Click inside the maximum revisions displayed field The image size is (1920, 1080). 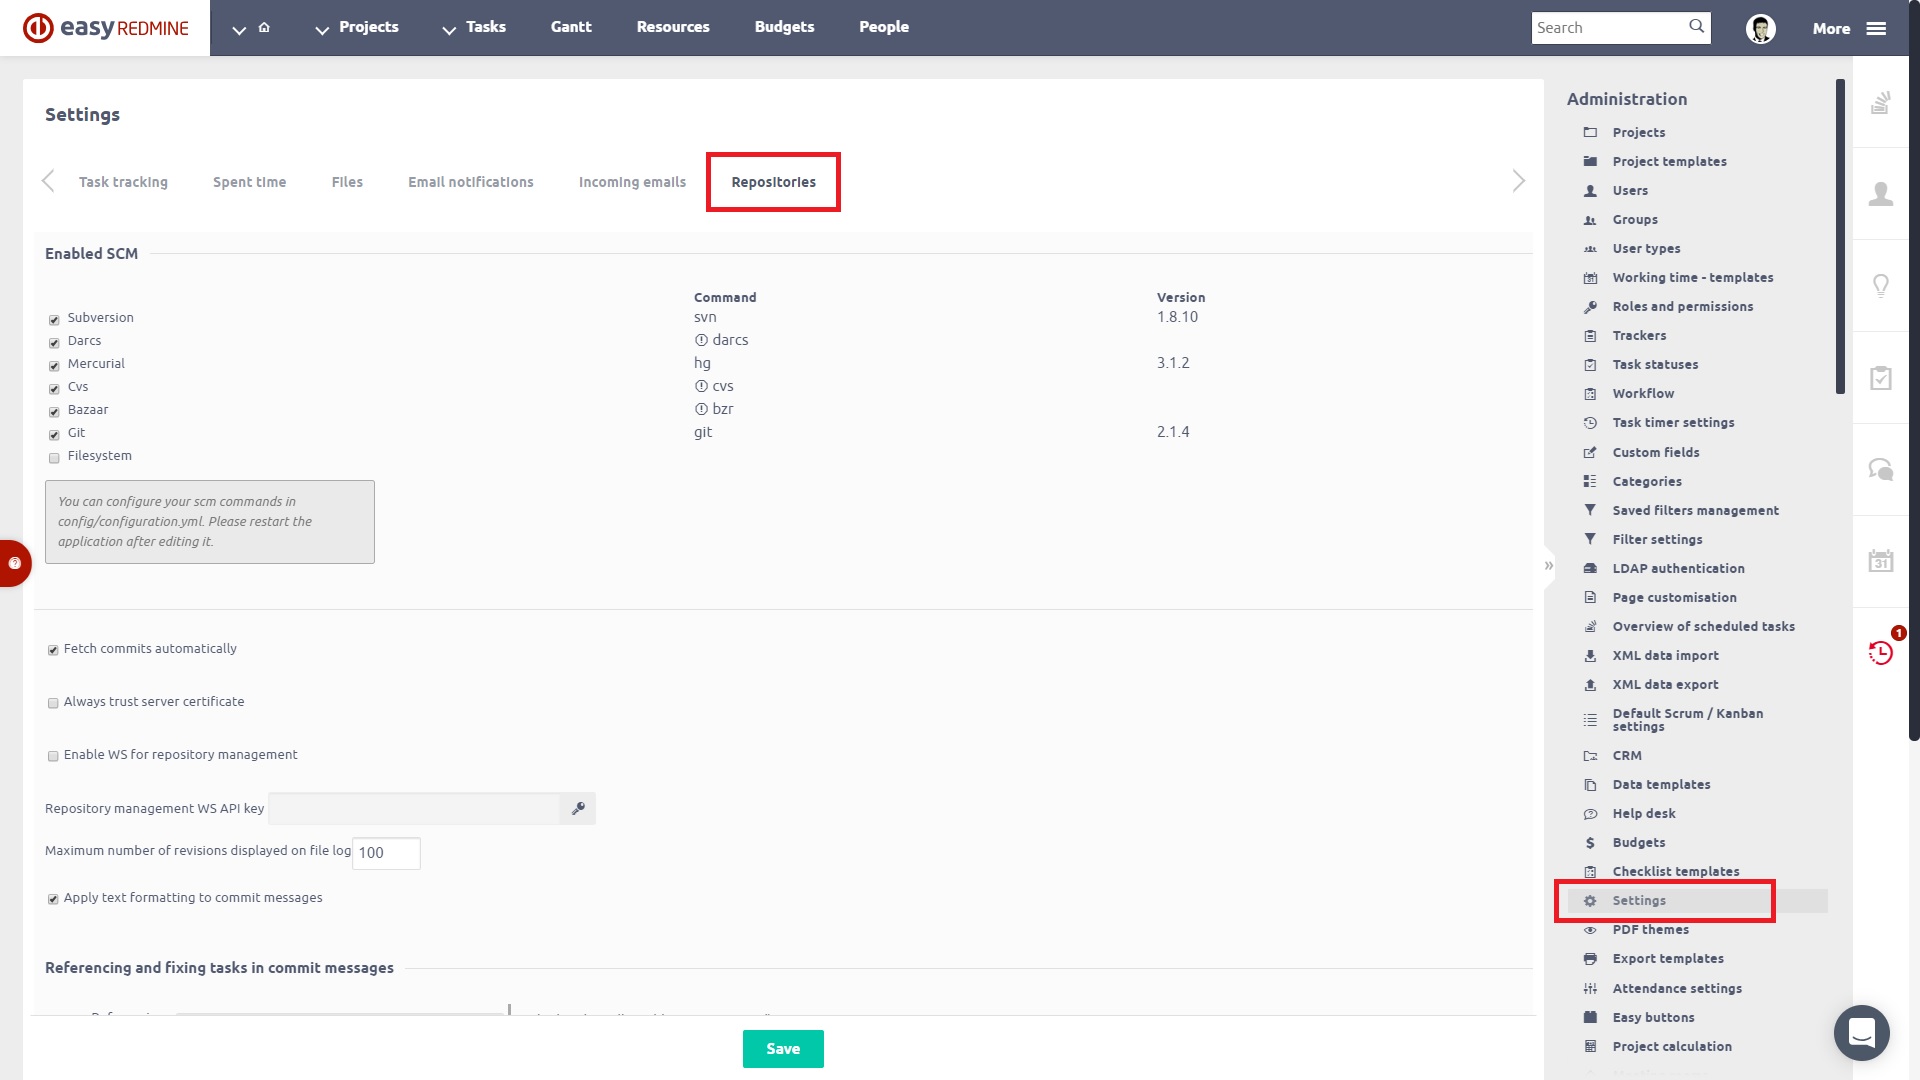(386, 853)
